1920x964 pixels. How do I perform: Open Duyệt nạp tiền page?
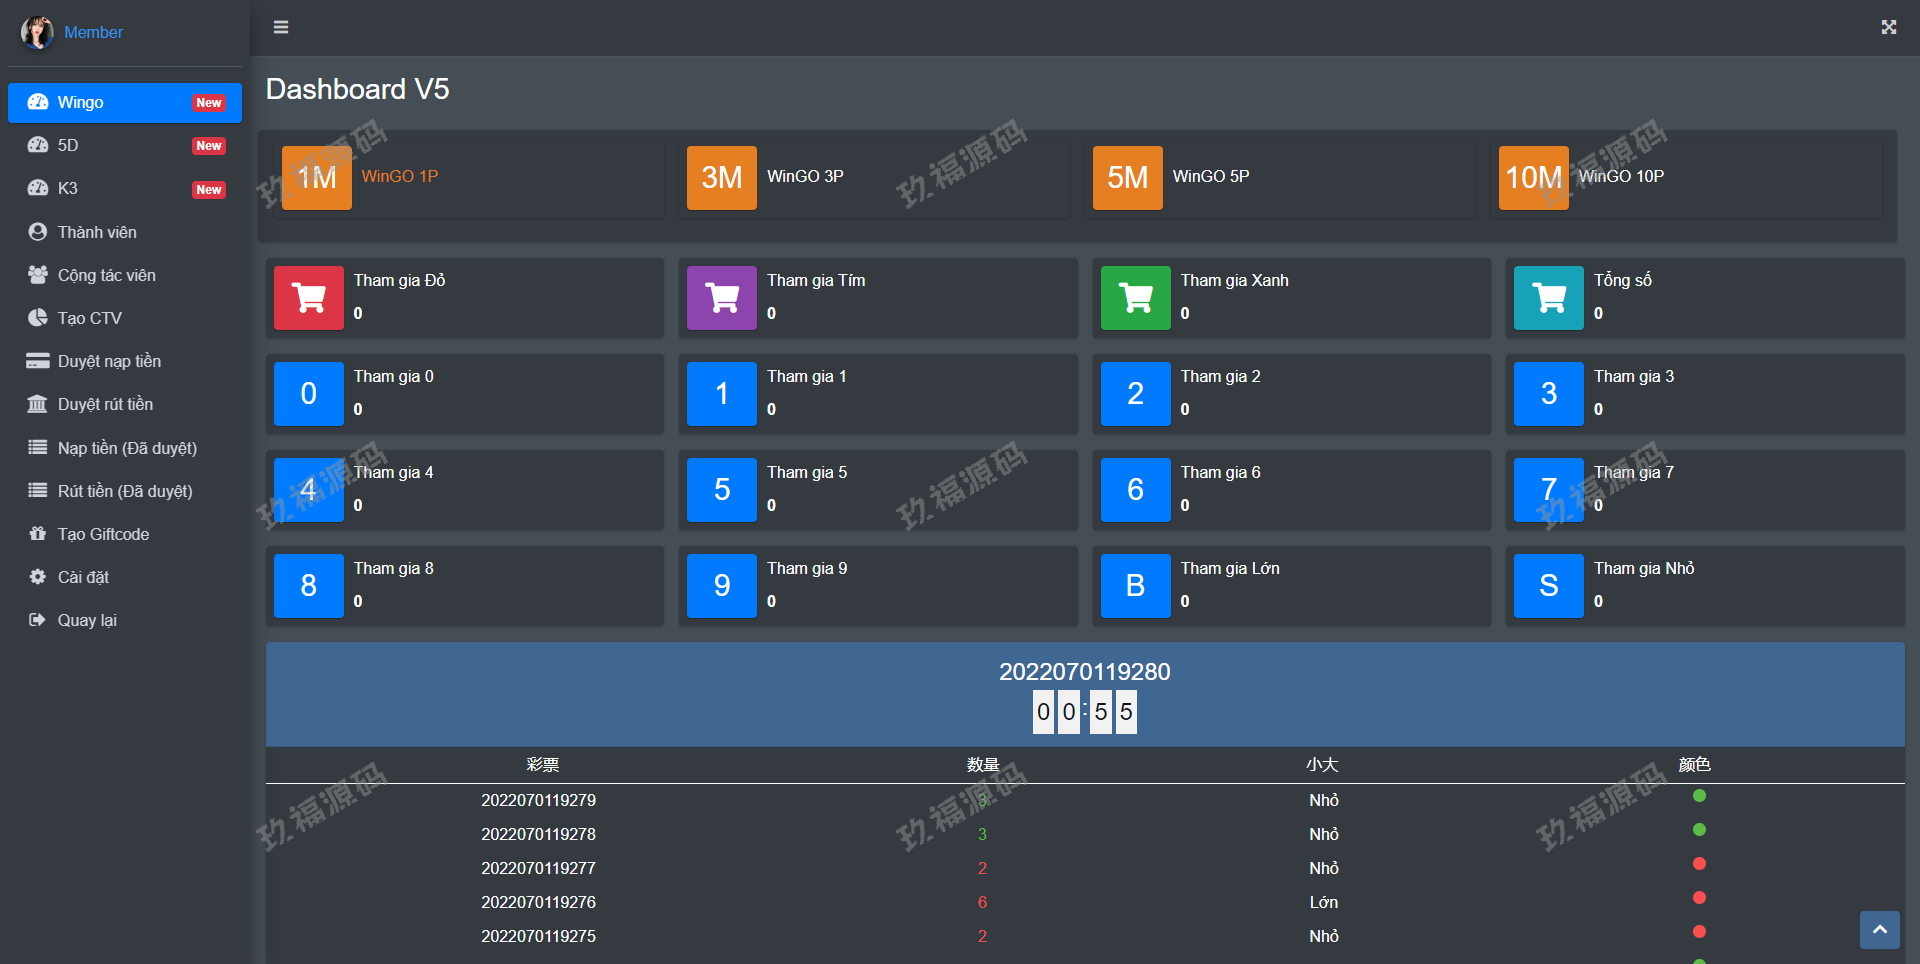point(109,361)
